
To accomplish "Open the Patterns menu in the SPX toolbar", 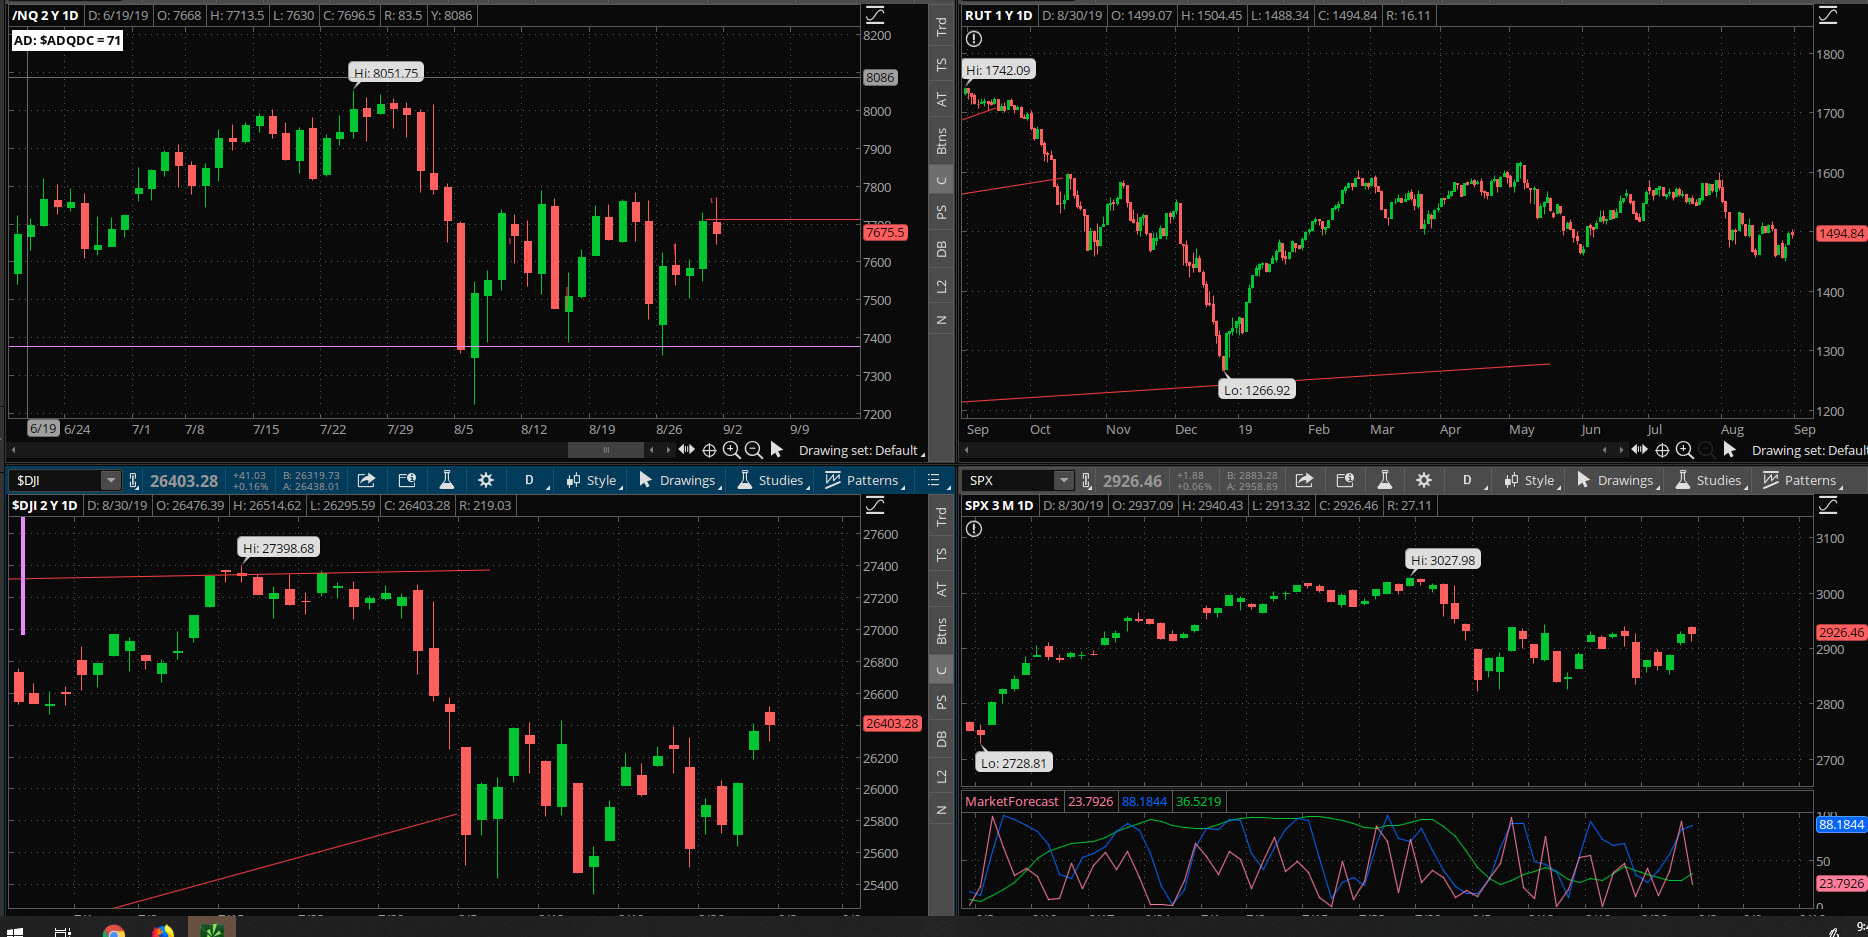I will tap(1803, 480).
